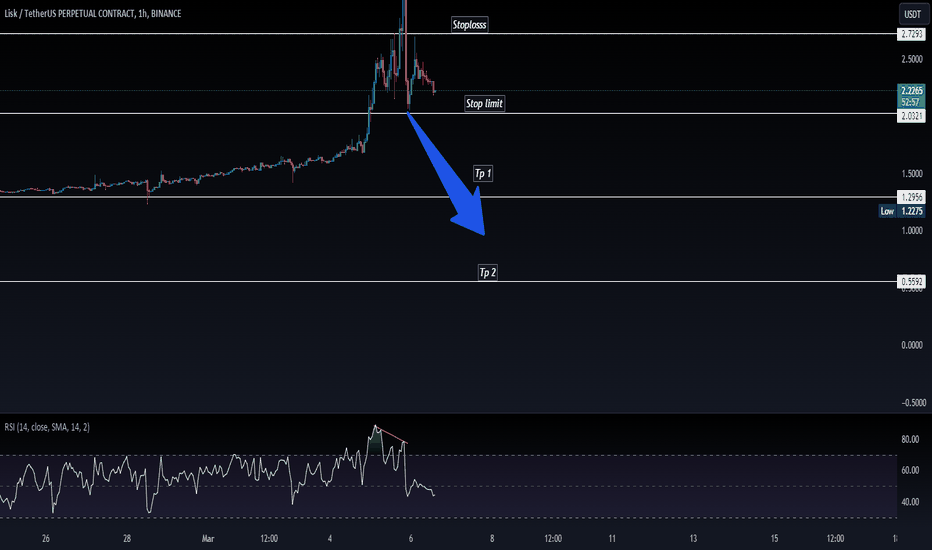Click the 8 date on time axis
Viewport: 932px width, 550px height.
click(x=492, y=539)
